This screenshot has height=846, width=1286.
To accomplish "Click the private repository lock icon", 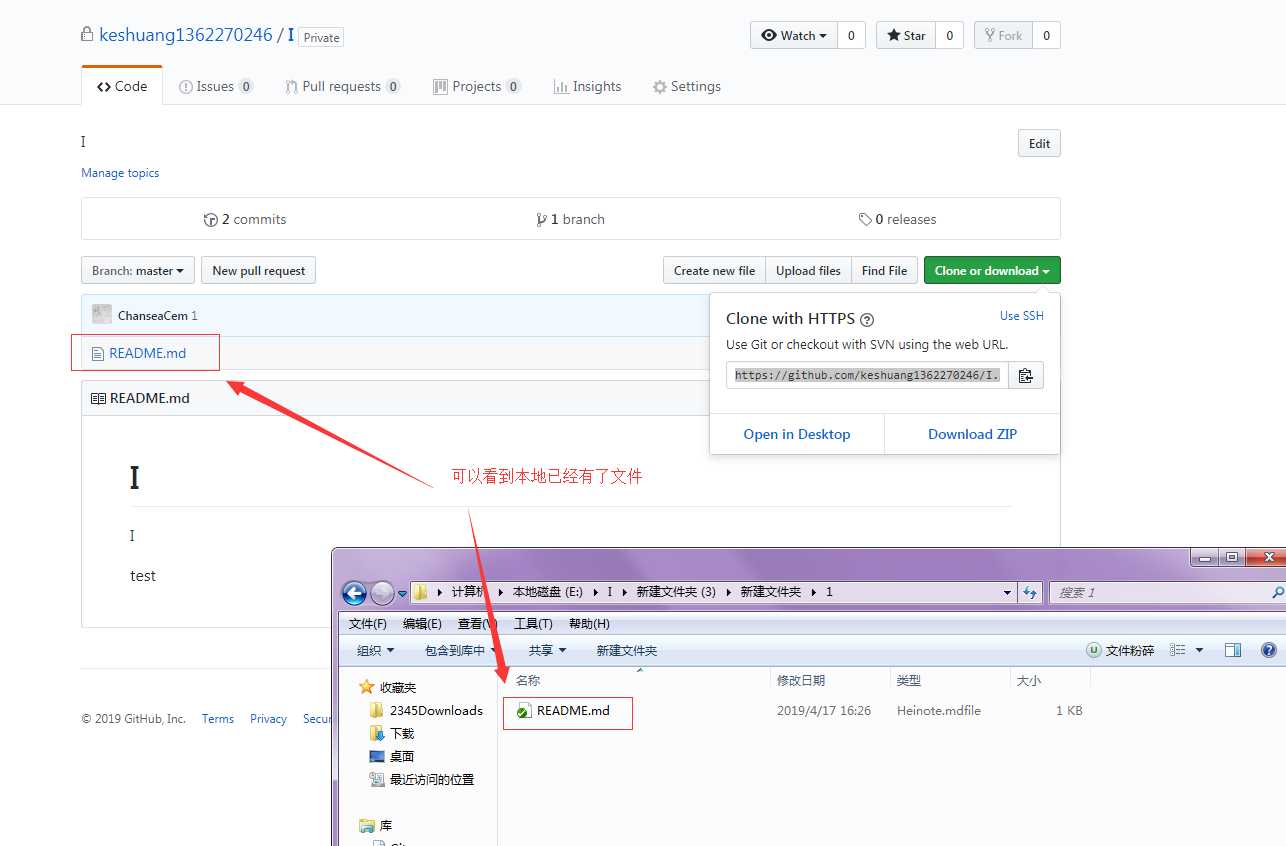I will click(x=87, y=34).
